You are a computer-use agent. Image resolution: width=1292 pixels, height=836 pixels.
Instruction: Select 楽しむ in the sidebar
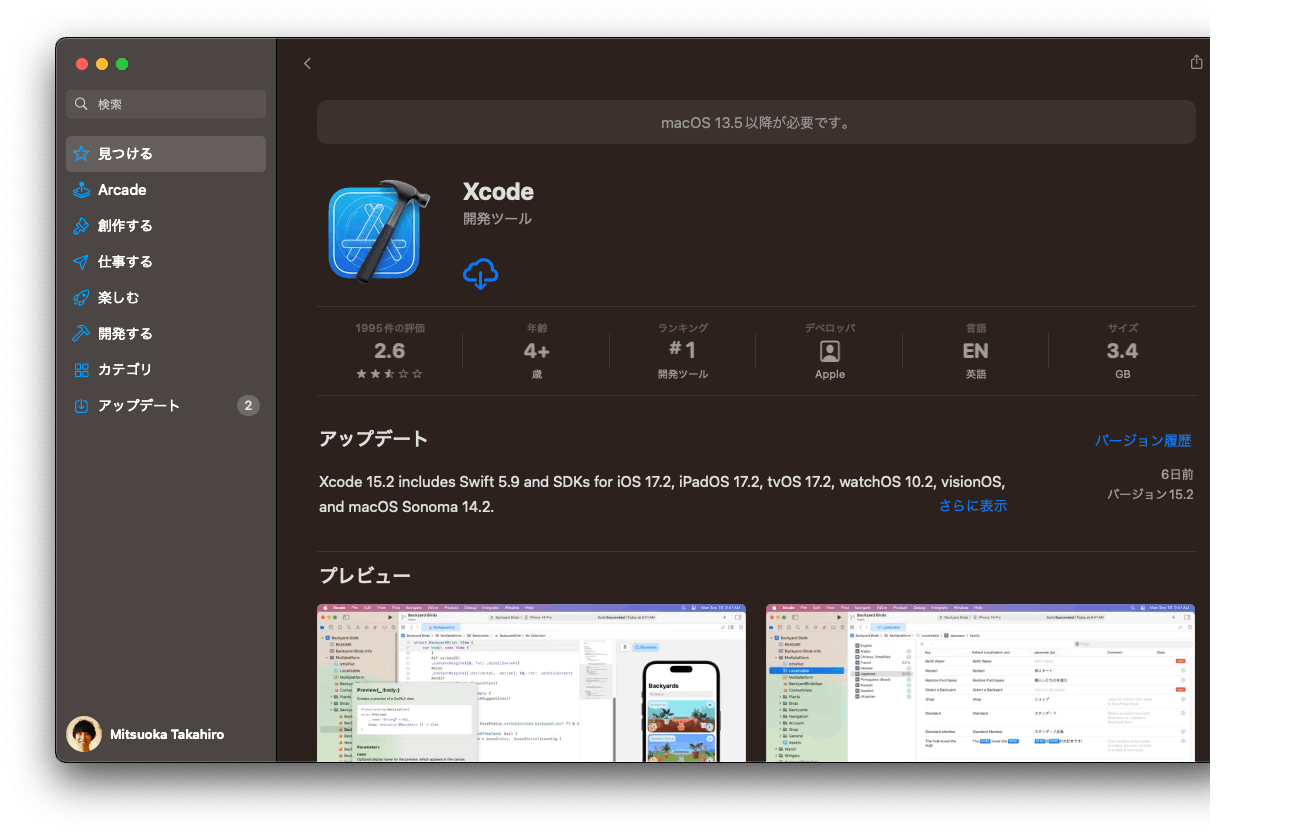pyautogui.click(x=166, y=298)
